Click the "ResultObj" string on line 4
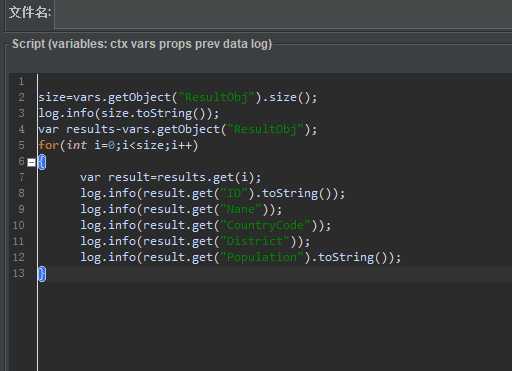 pos(266,129)
